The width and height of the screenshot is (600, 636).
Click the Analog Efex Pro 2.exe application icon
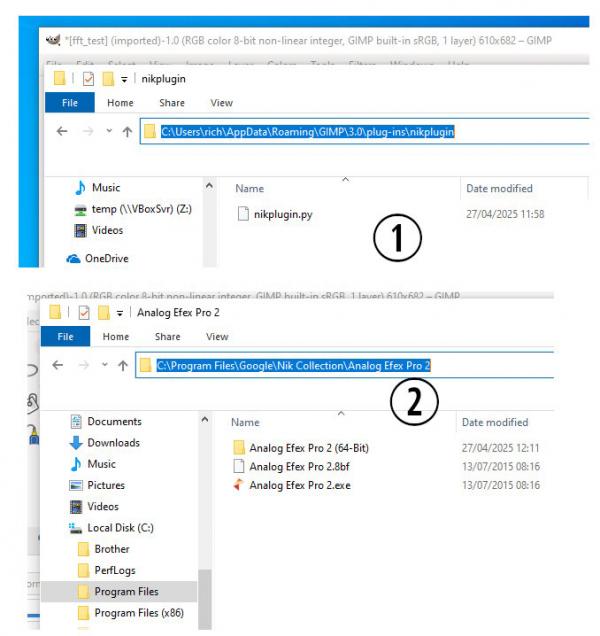tap(238, 485)
